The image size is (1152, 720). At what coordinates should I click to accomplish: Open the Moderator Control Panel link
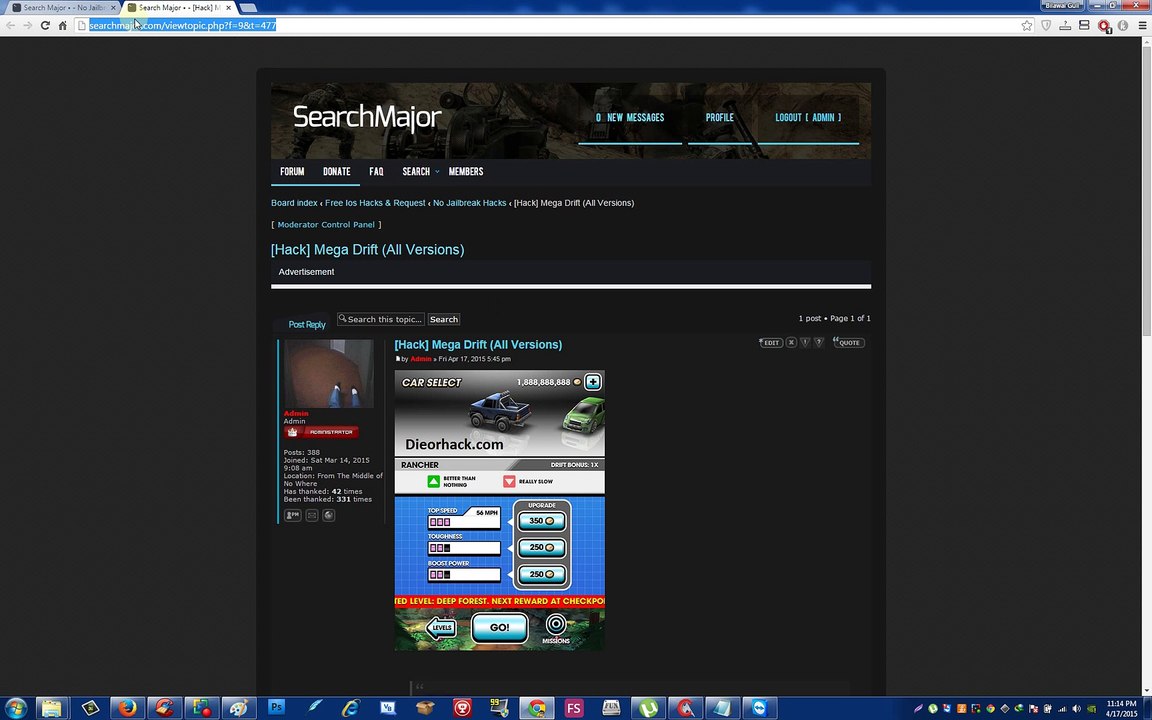click(326, 225)
